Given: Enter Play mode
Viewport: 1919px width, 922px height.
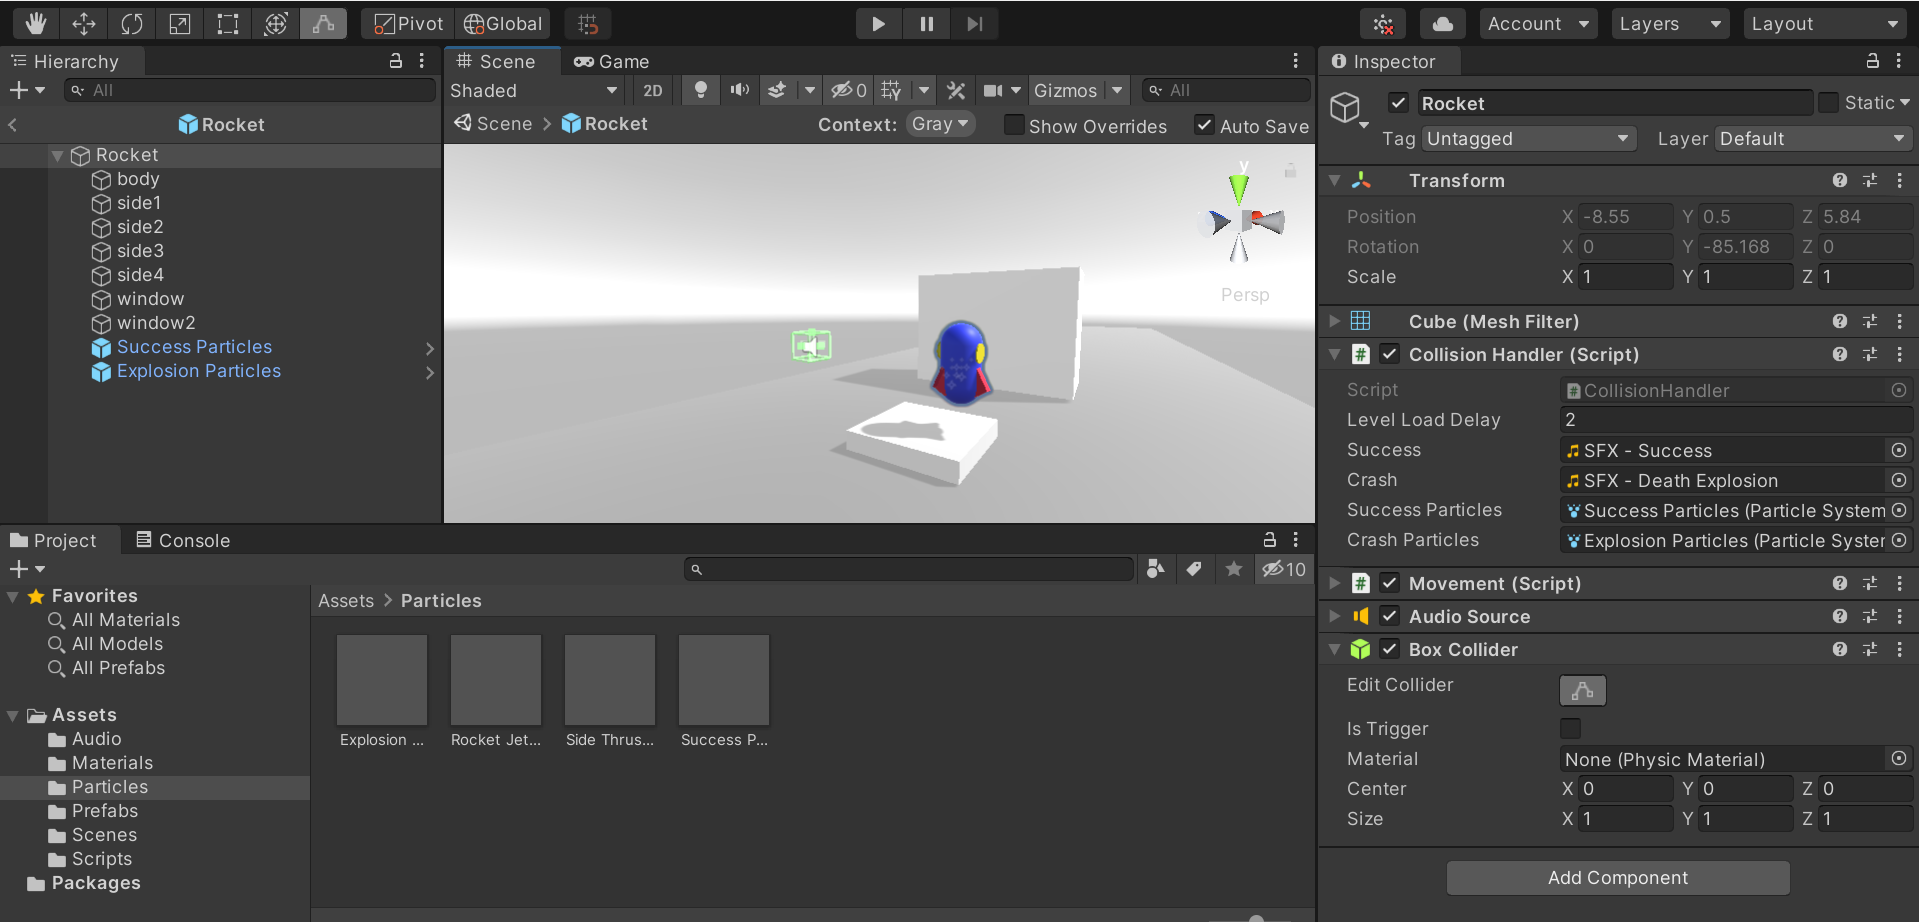Looking at the screenshot, I should pos(877,23).
